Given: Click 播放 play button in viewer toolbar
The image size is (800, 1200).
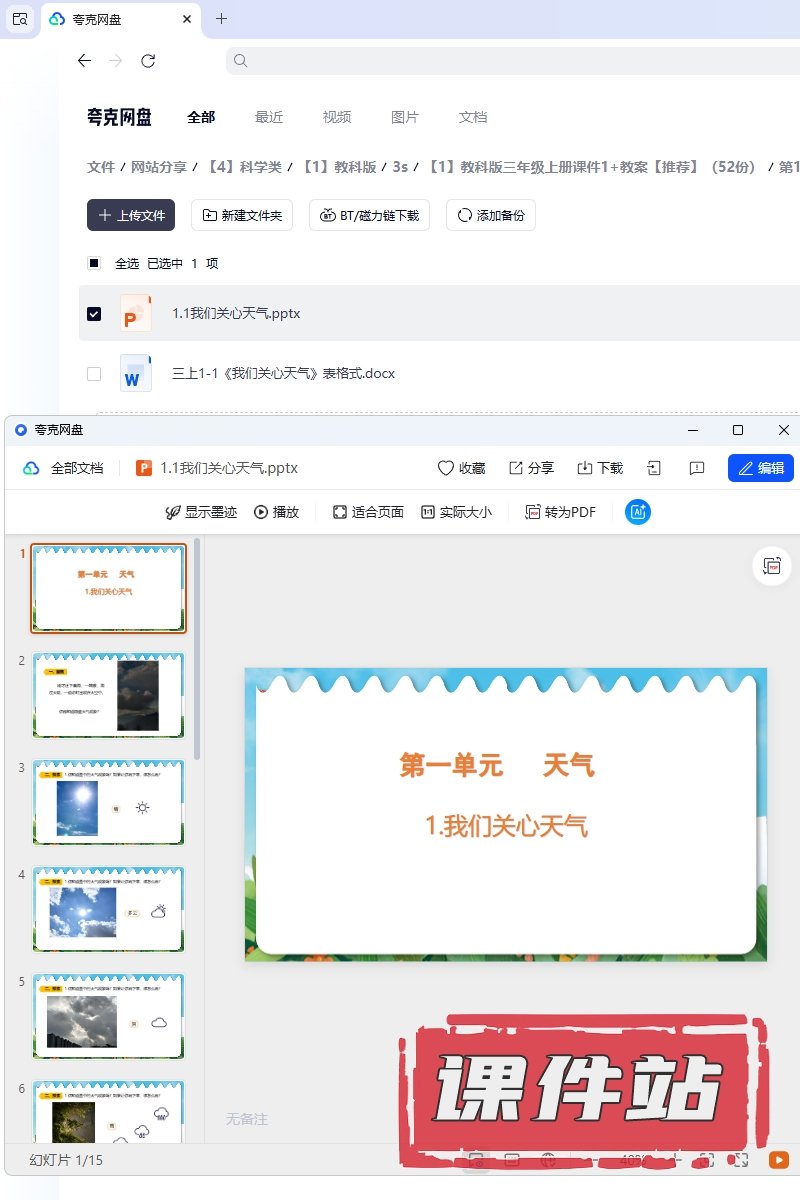Looking at the screenshot, I should [276, 512].
